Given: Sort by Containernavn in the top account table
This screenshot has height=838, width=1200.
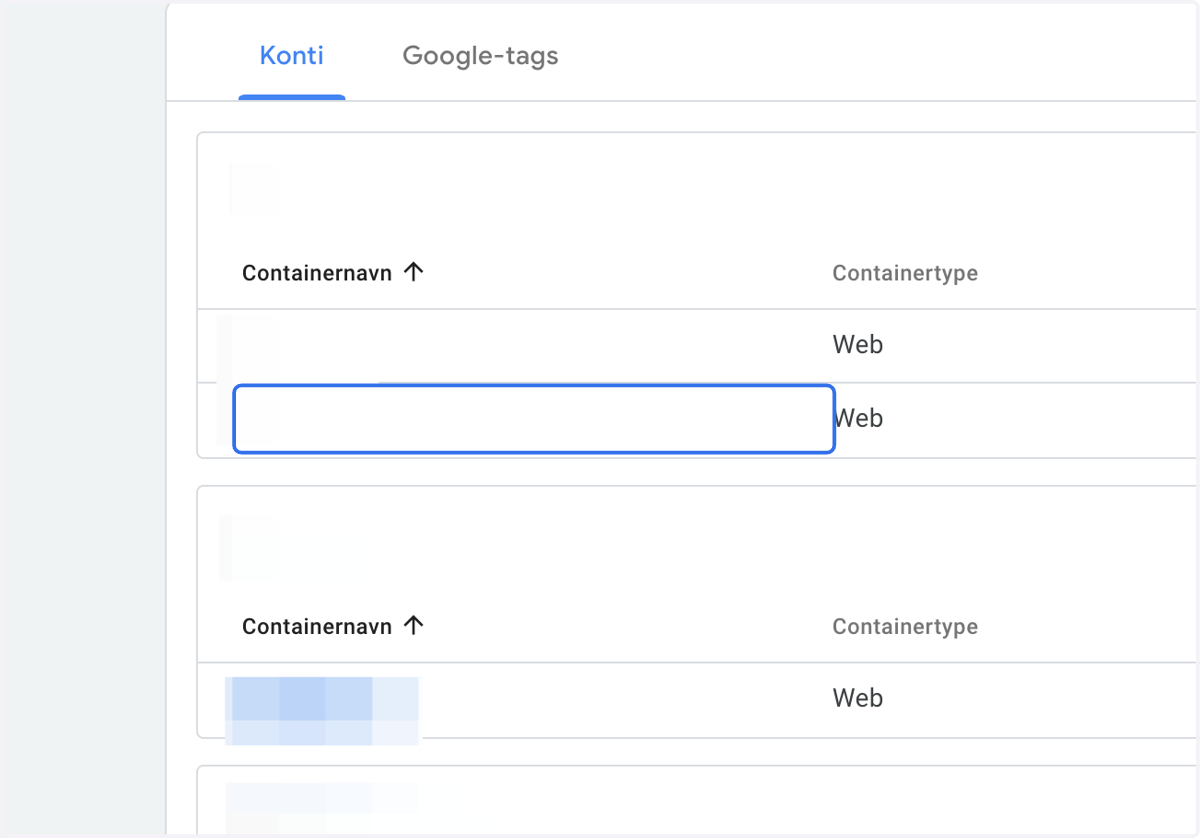Looking at the screenshot, I should pyautogui.click(x=317, y=273).
